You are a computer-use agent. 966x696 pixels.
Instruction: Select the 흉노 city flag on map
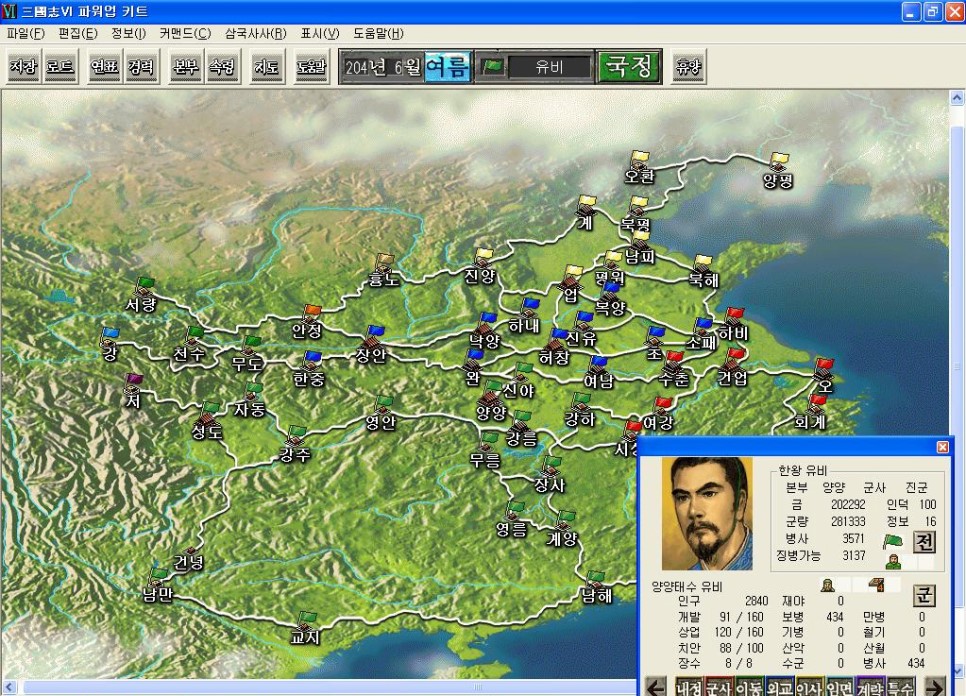(385, 262)
